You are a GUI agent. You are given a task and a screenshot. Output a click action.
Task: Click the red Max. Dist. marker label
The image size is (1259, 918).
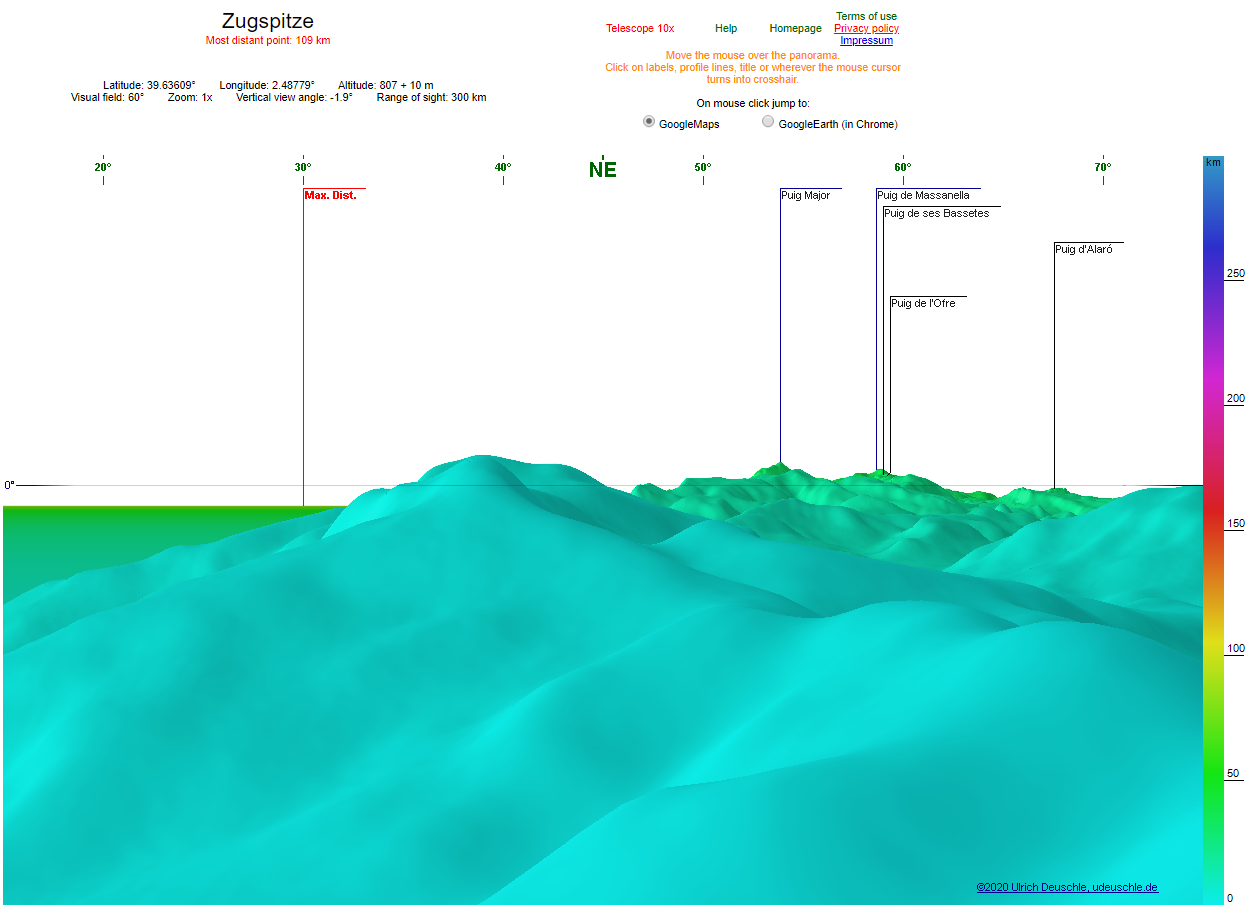330,196
